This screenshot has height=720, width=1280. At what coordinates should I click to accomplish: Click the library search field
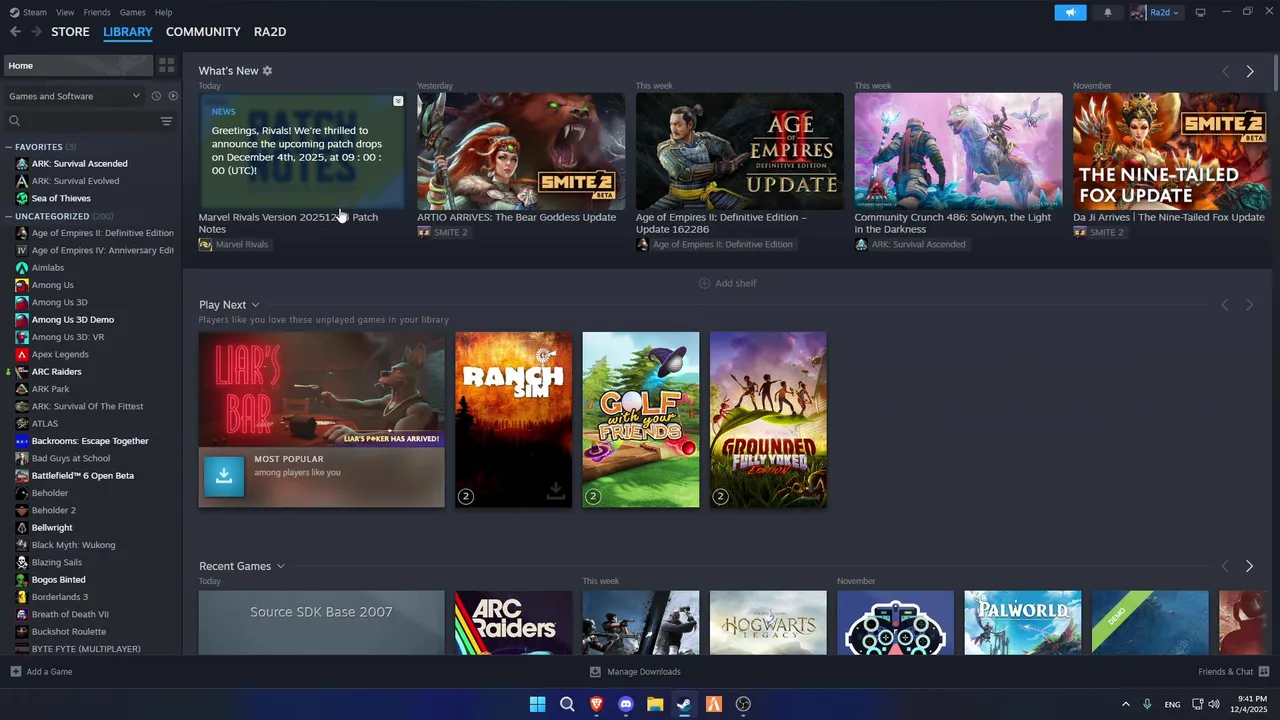tap(80, 121)
